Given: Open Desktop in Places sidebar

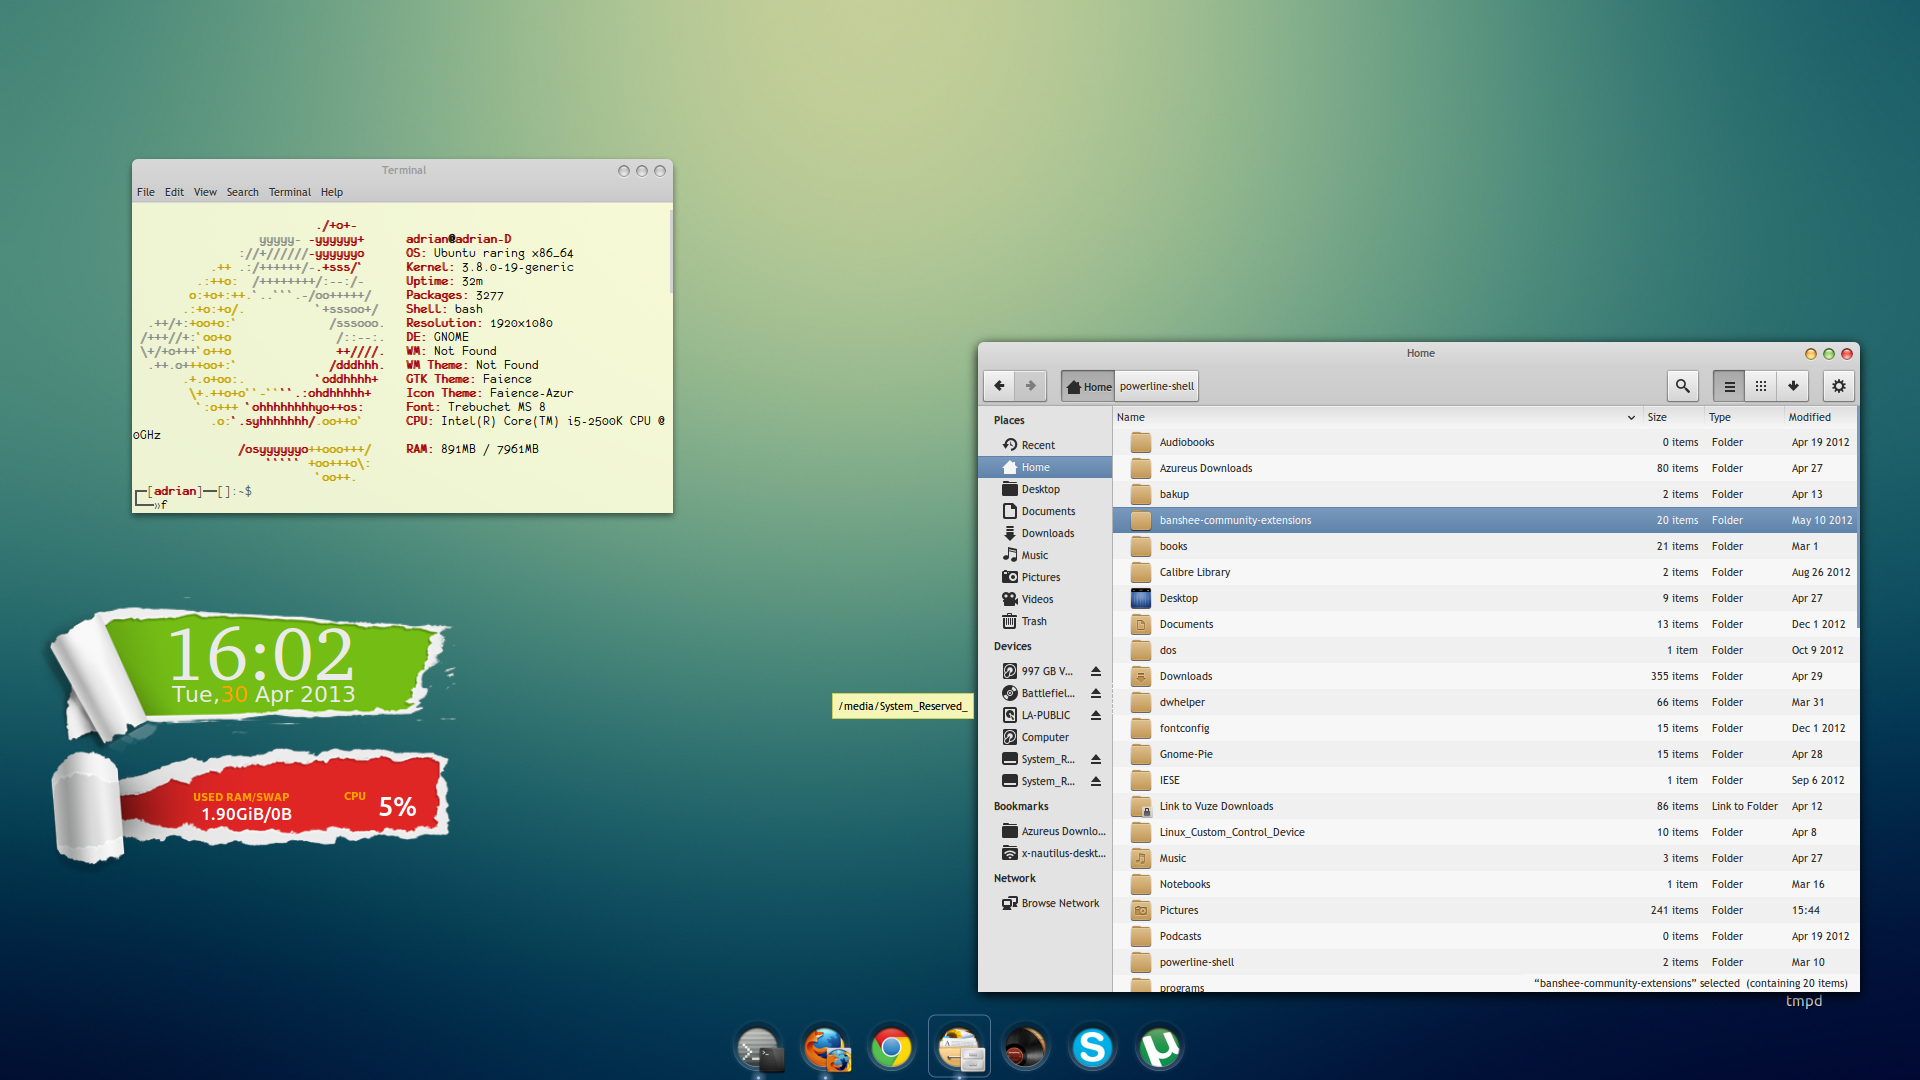Looking at the screenshot, I should [x=1044, y=489].
